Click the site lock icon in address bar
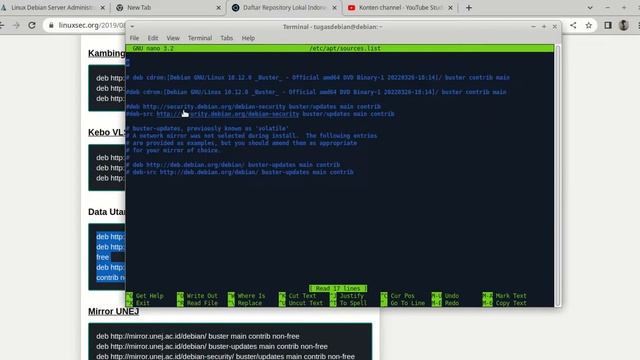This screenshot has height=360, width=640. [x=51, y=25]
